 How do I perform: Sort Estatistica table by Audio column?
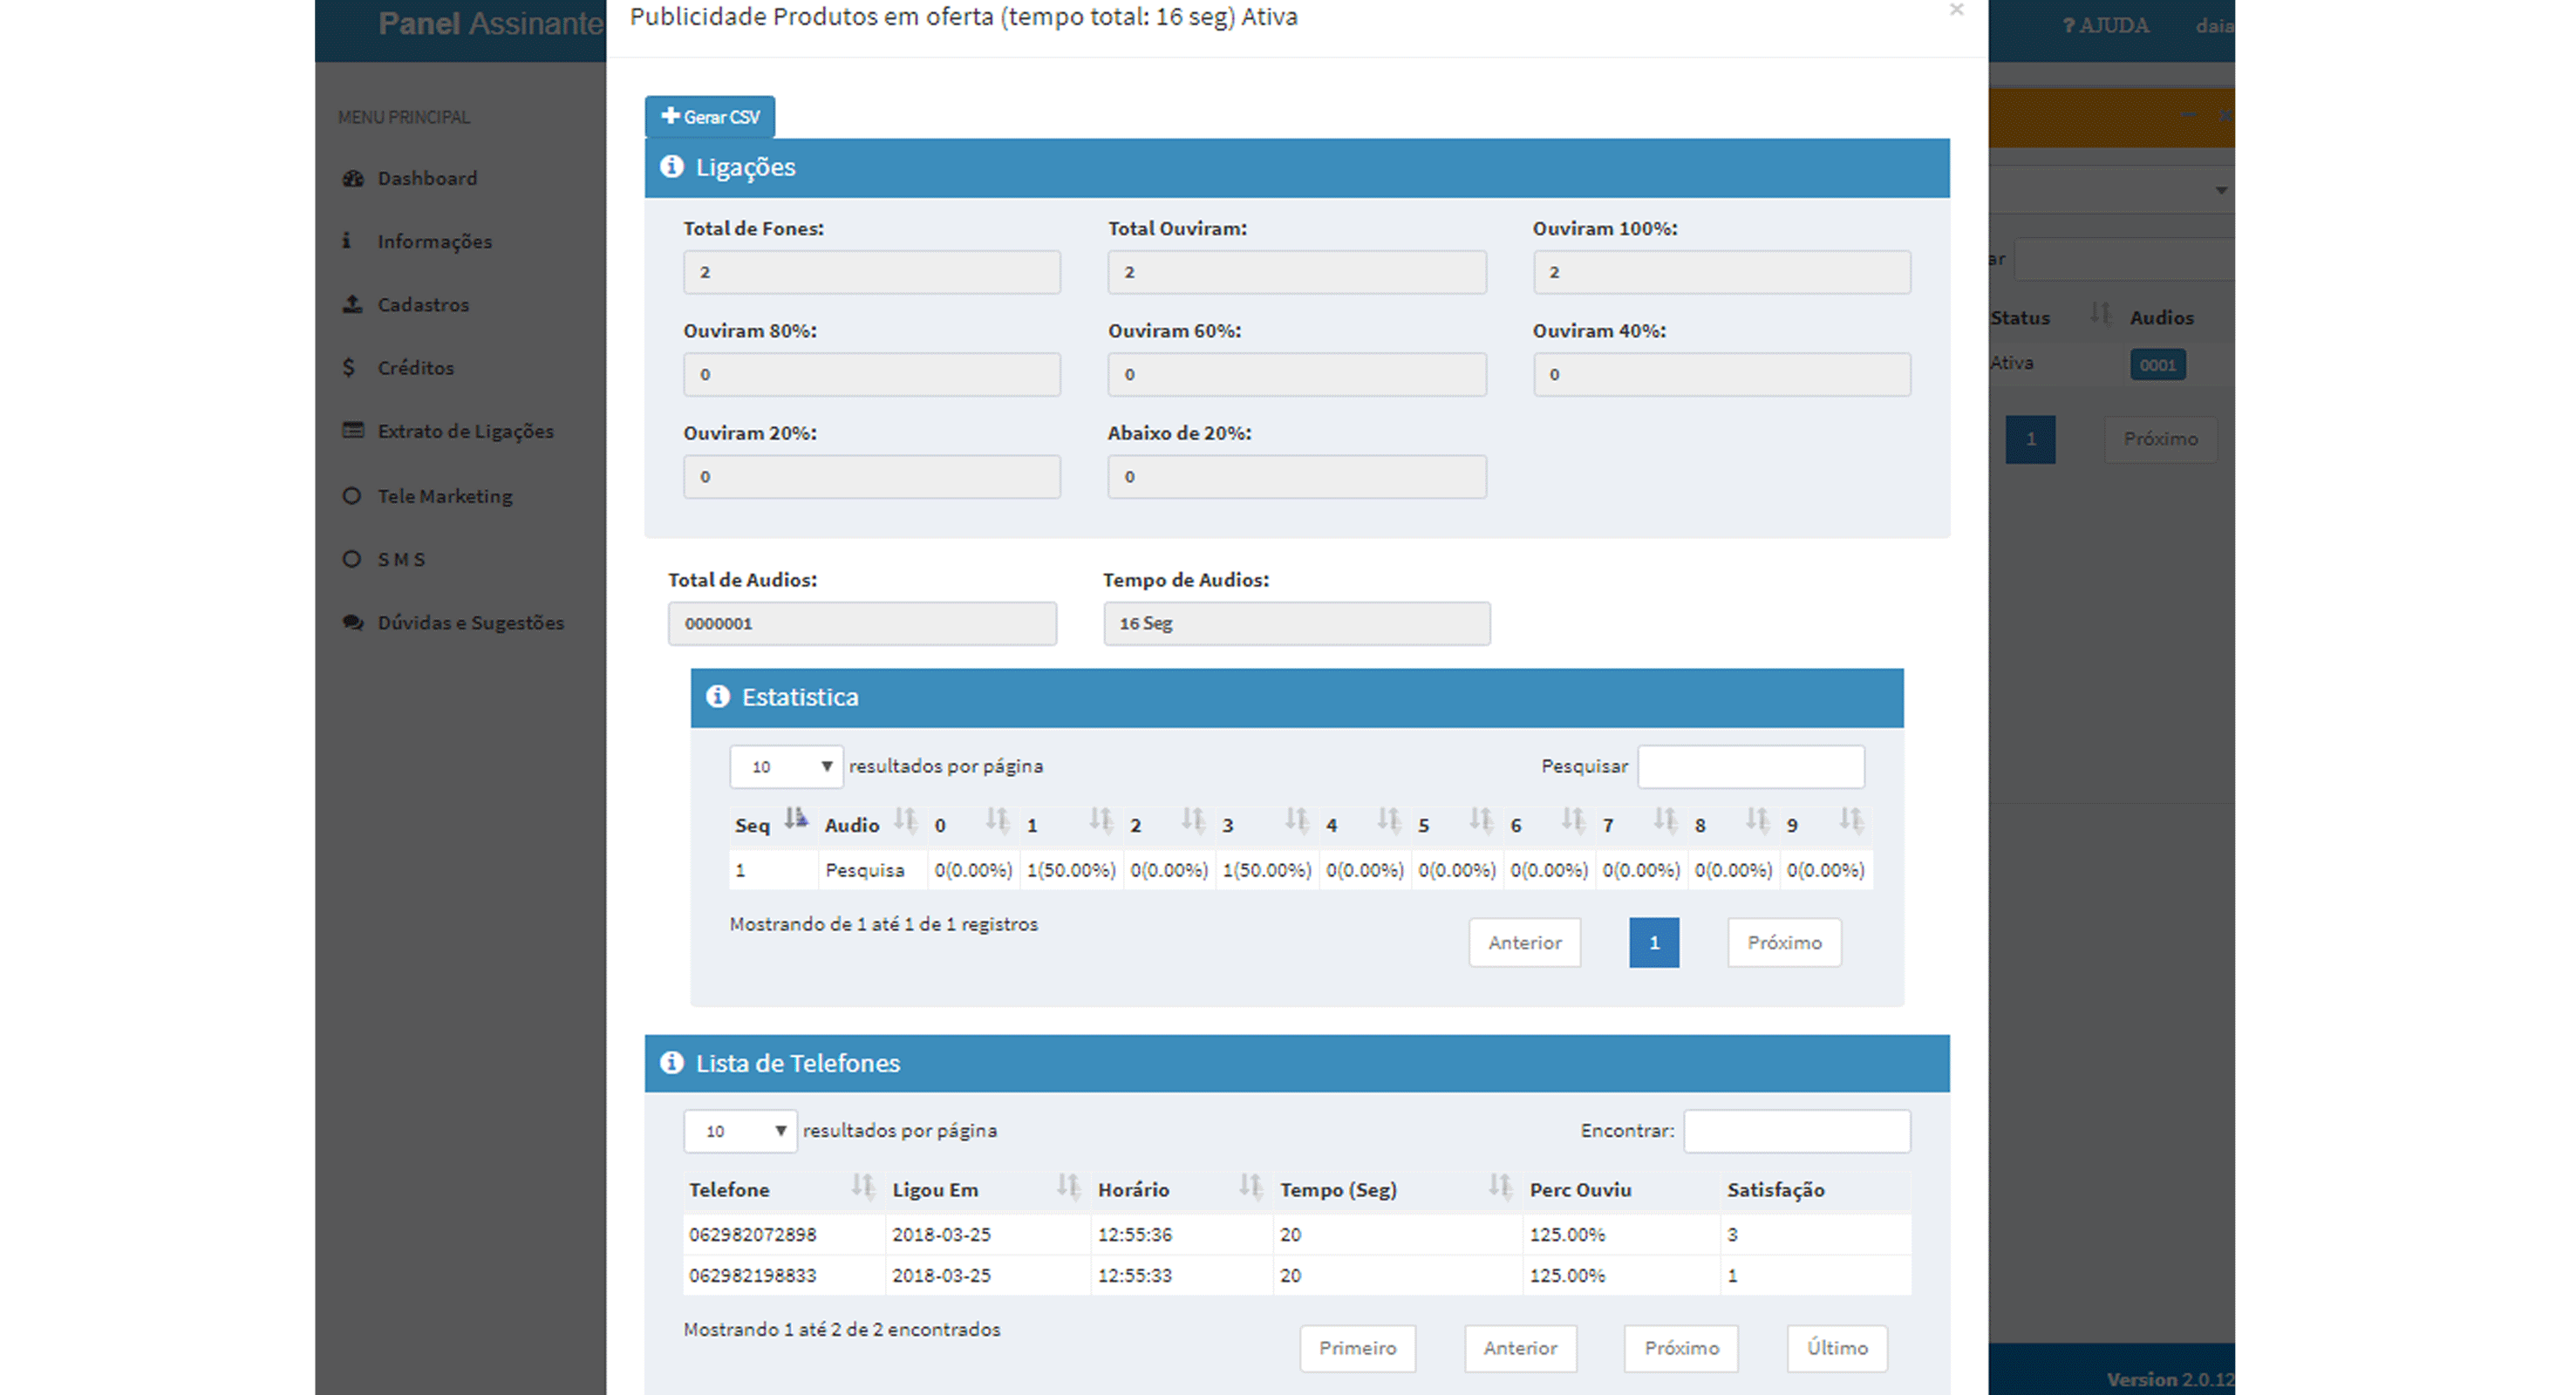tap(871, 824)
